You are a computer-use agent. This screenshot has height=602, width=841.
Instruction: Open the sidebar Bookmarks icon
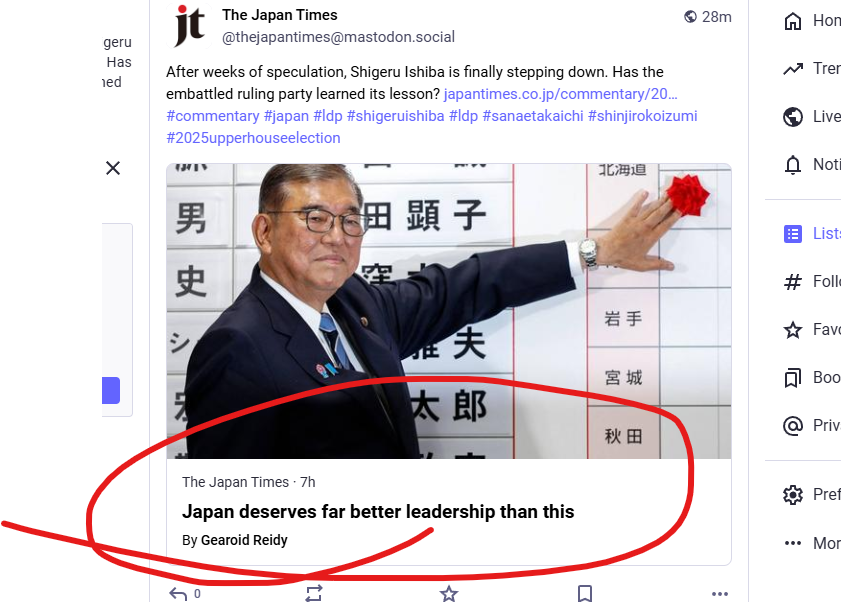pyautogui.click(x=793, y=378)
